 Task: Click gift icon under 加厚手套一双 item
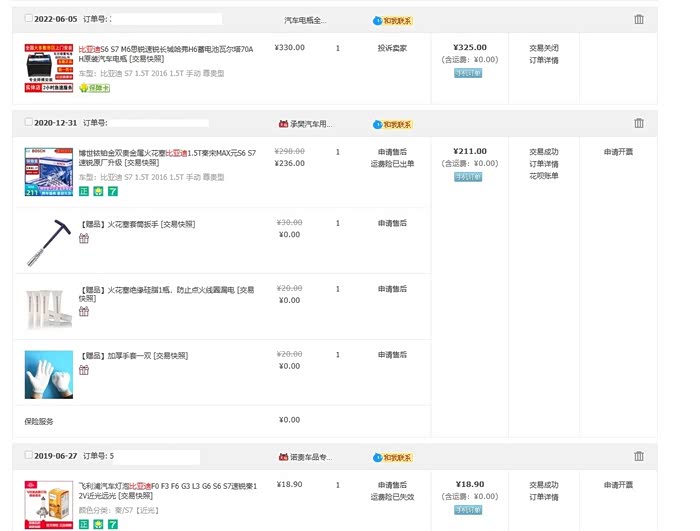point(84,369)
